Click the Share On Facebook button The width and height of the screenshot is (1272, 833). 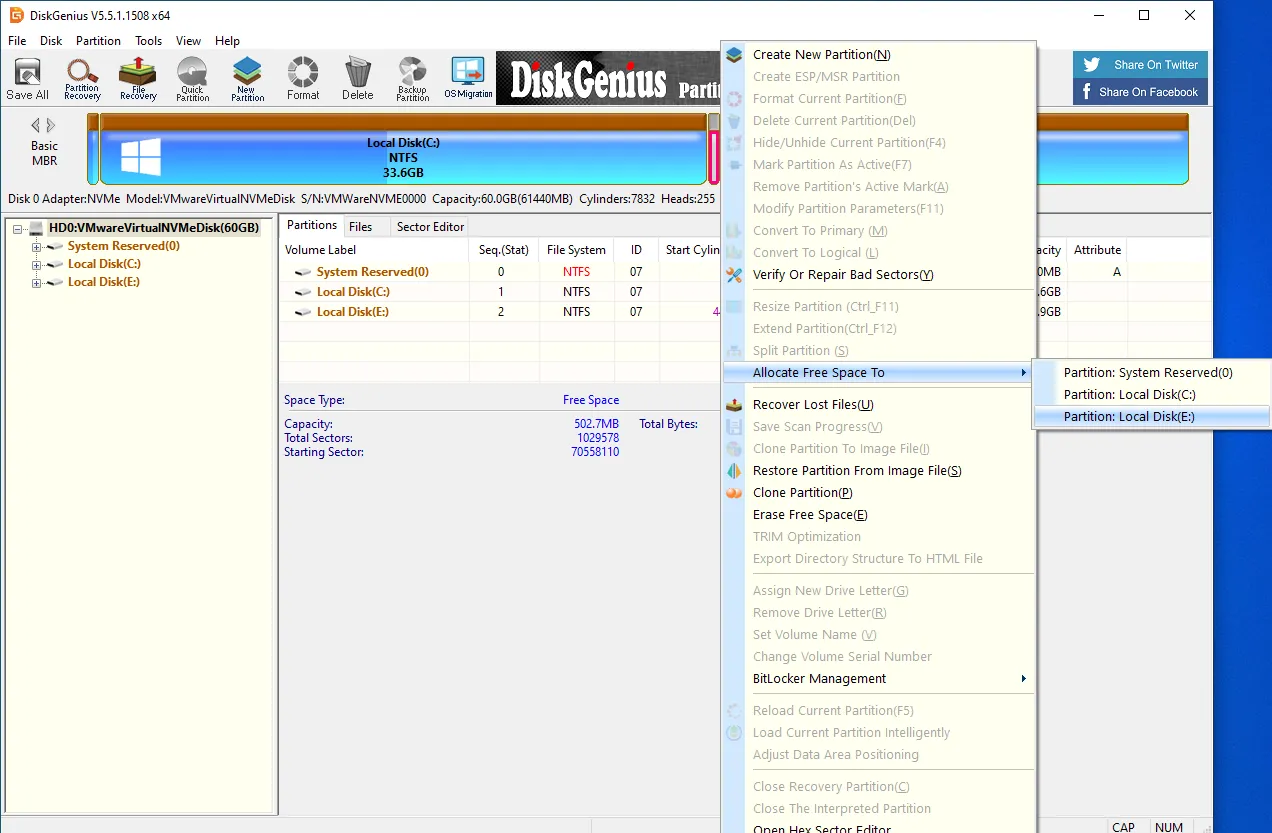click(x=1140, y=92)
